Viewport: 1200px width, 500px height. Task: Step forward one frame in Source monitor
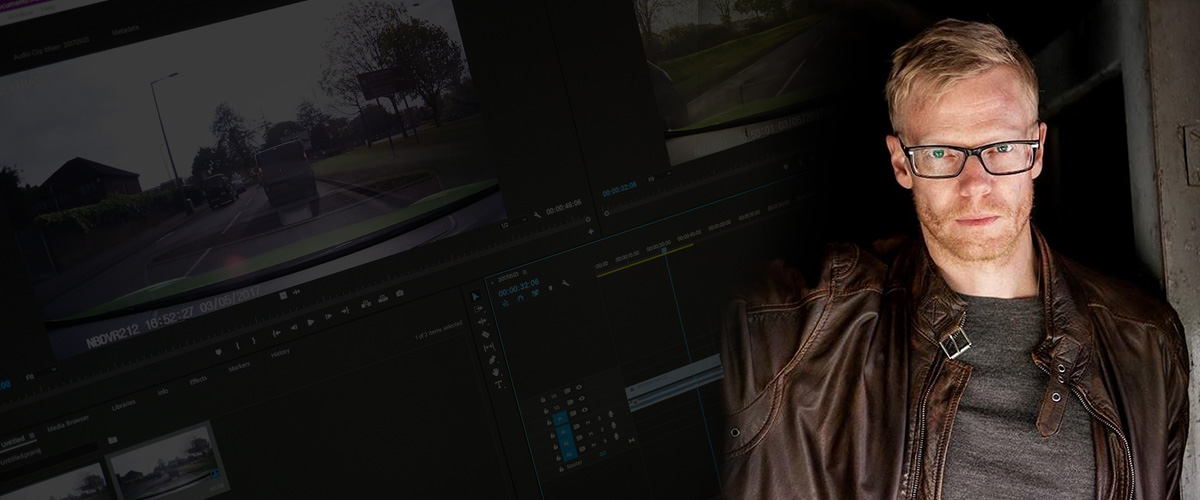328,316
